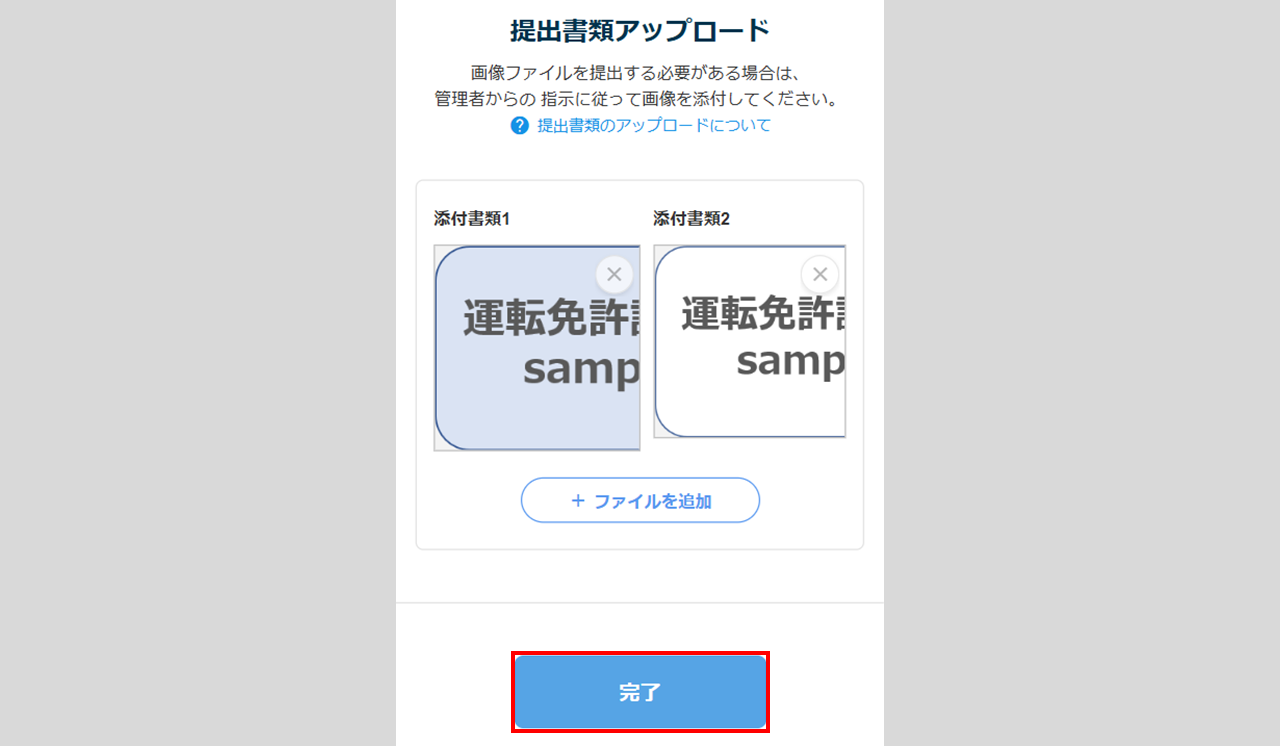Click the 運転免許 text in the blue thumbnail
Screen dimensions: 1280x746
tap(550, 319)
